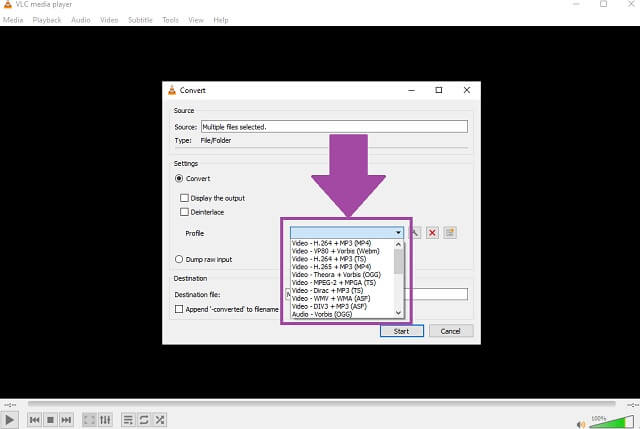Enable the Deinterlace checkbox
Image resolution: width=640 pixels, height=429 pixels.
[x=184, y=212]
